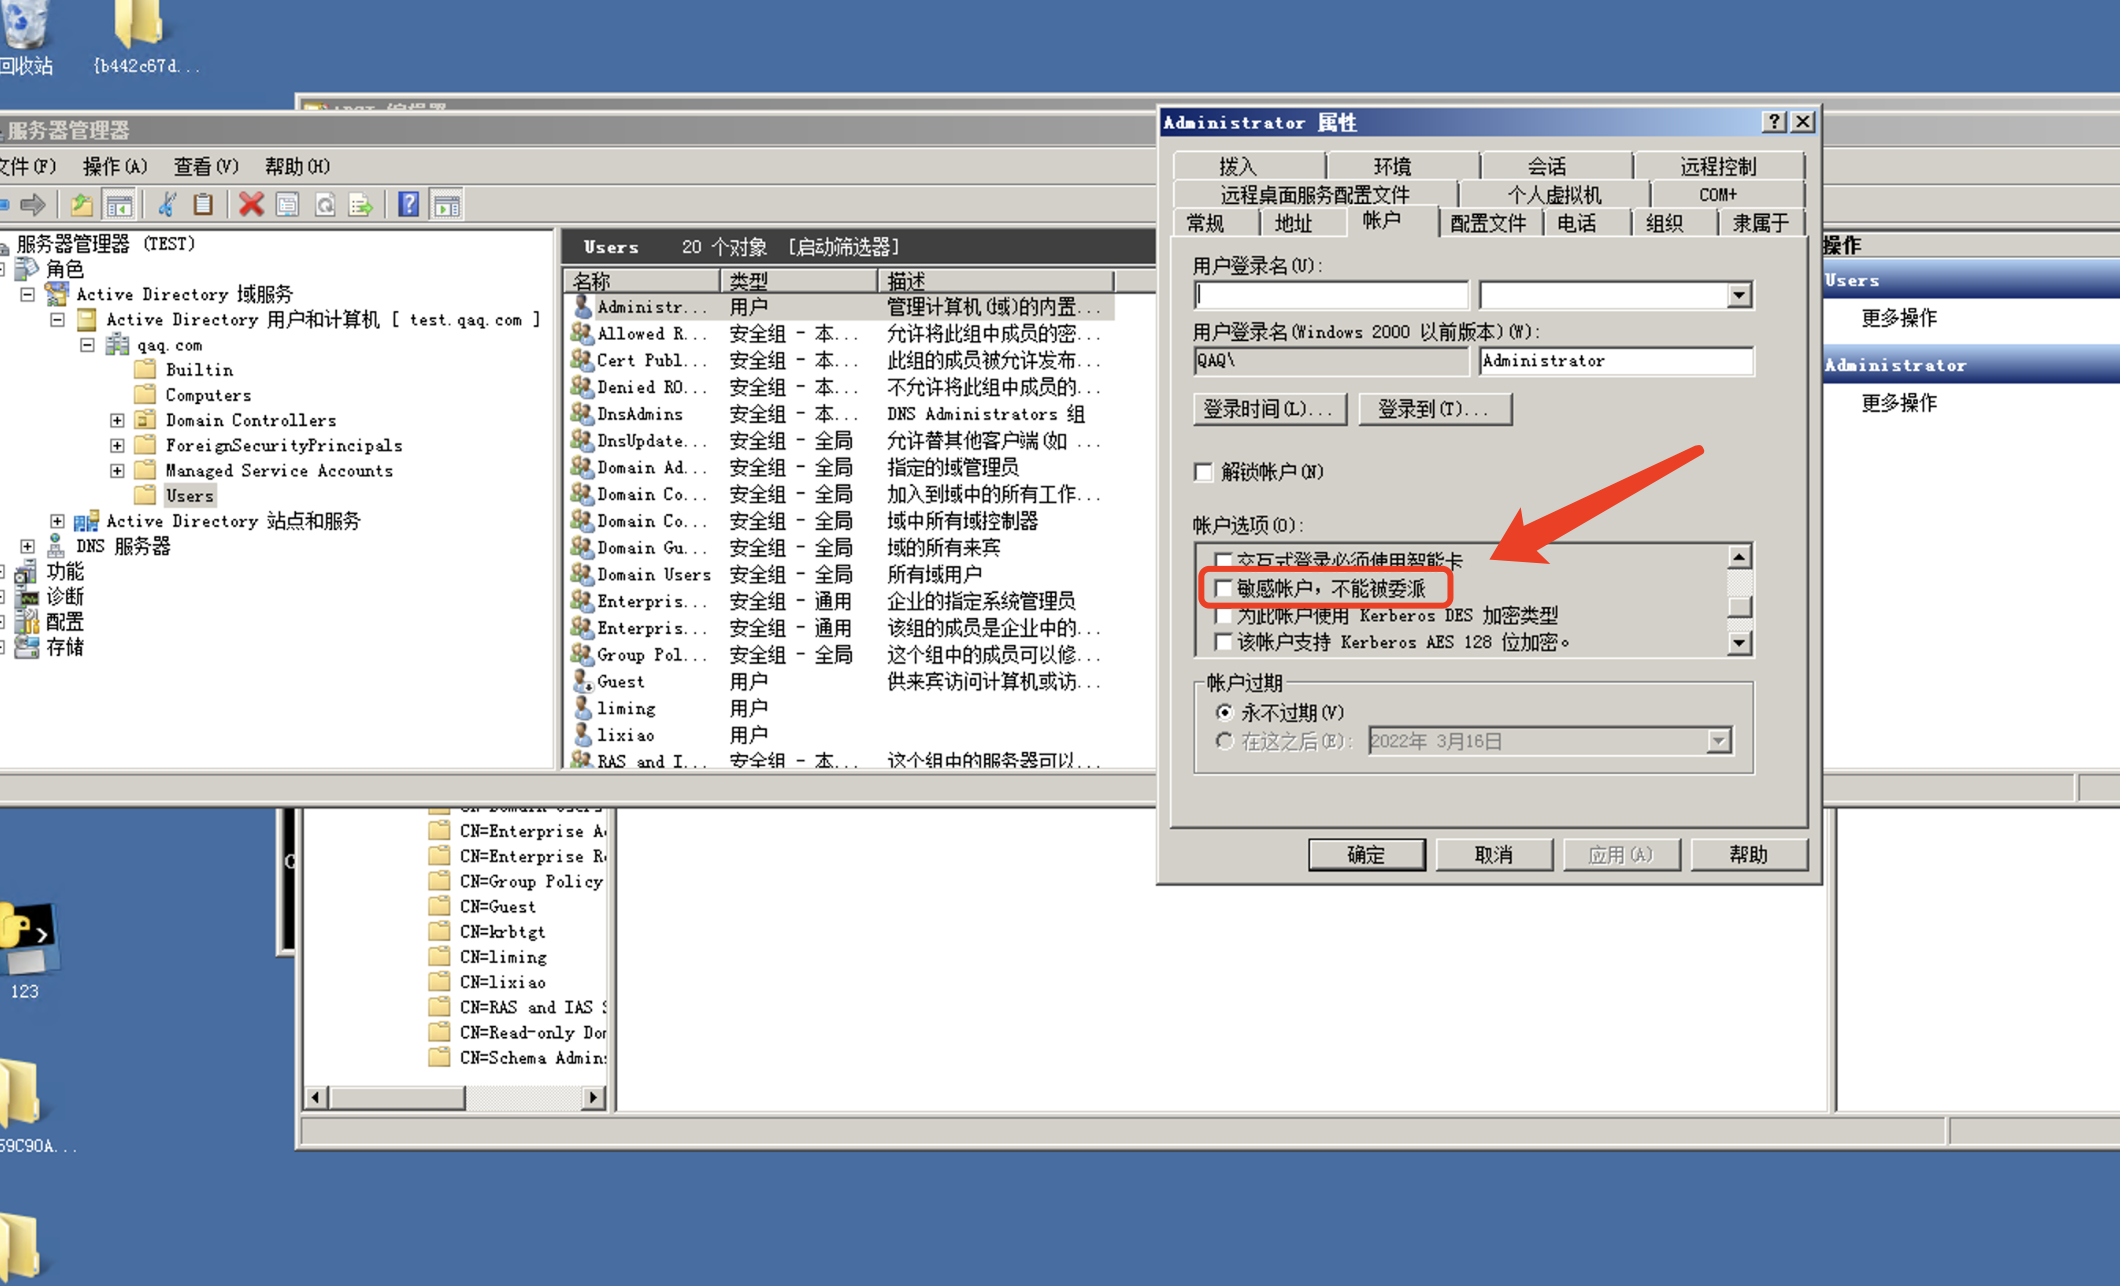
Task: Click the 登录时间(L) button
Action: click(x=1269, y=409)
